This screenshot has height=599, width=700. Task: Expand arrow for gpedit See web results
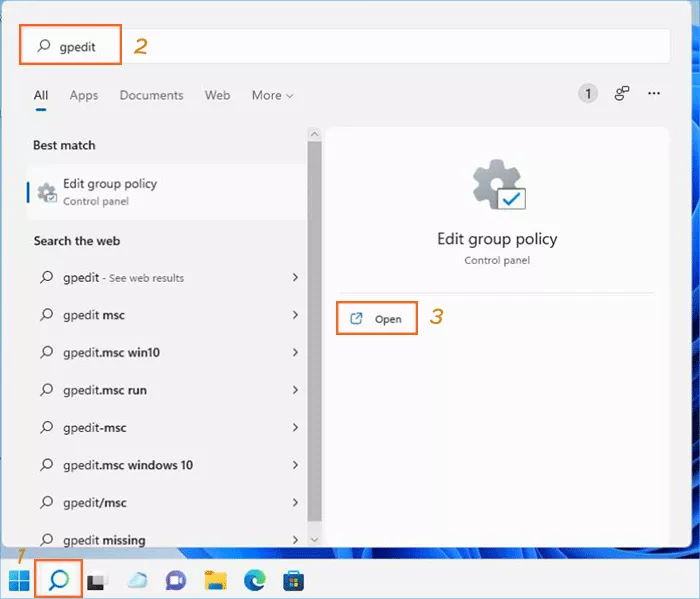coord(295,277)
